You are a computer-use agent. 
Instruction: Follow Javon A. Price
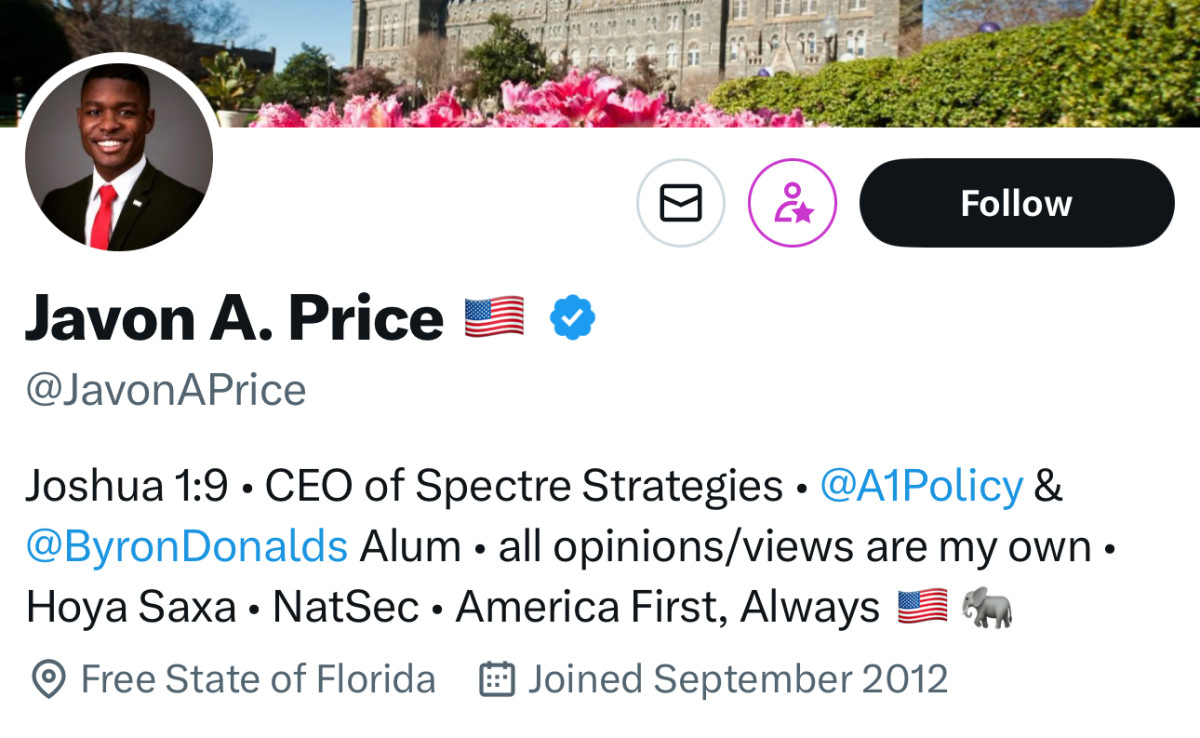[1016, 203]
